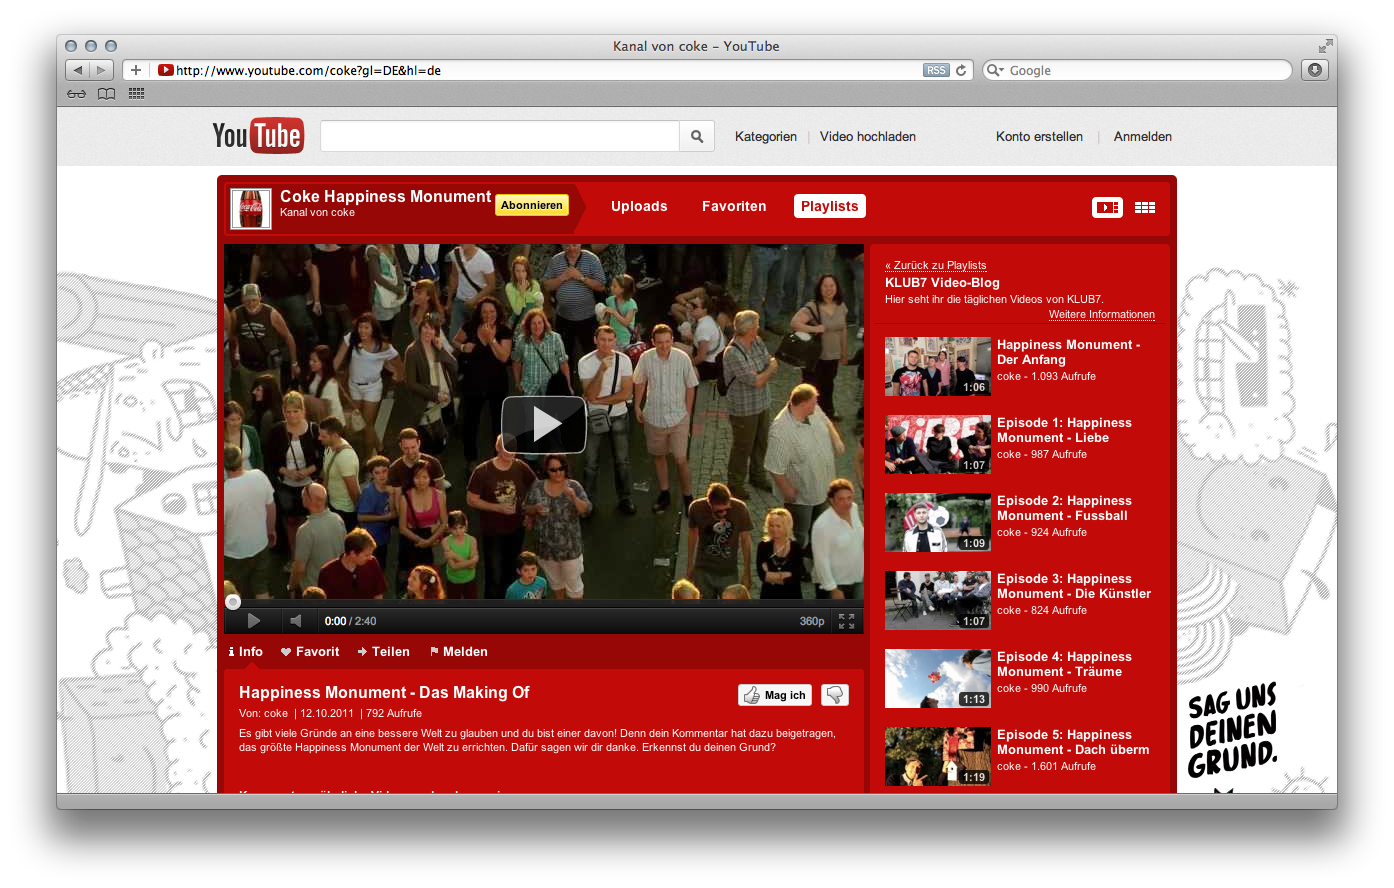
Task: Switch to player view layout icon
Action: point(1107,207)
